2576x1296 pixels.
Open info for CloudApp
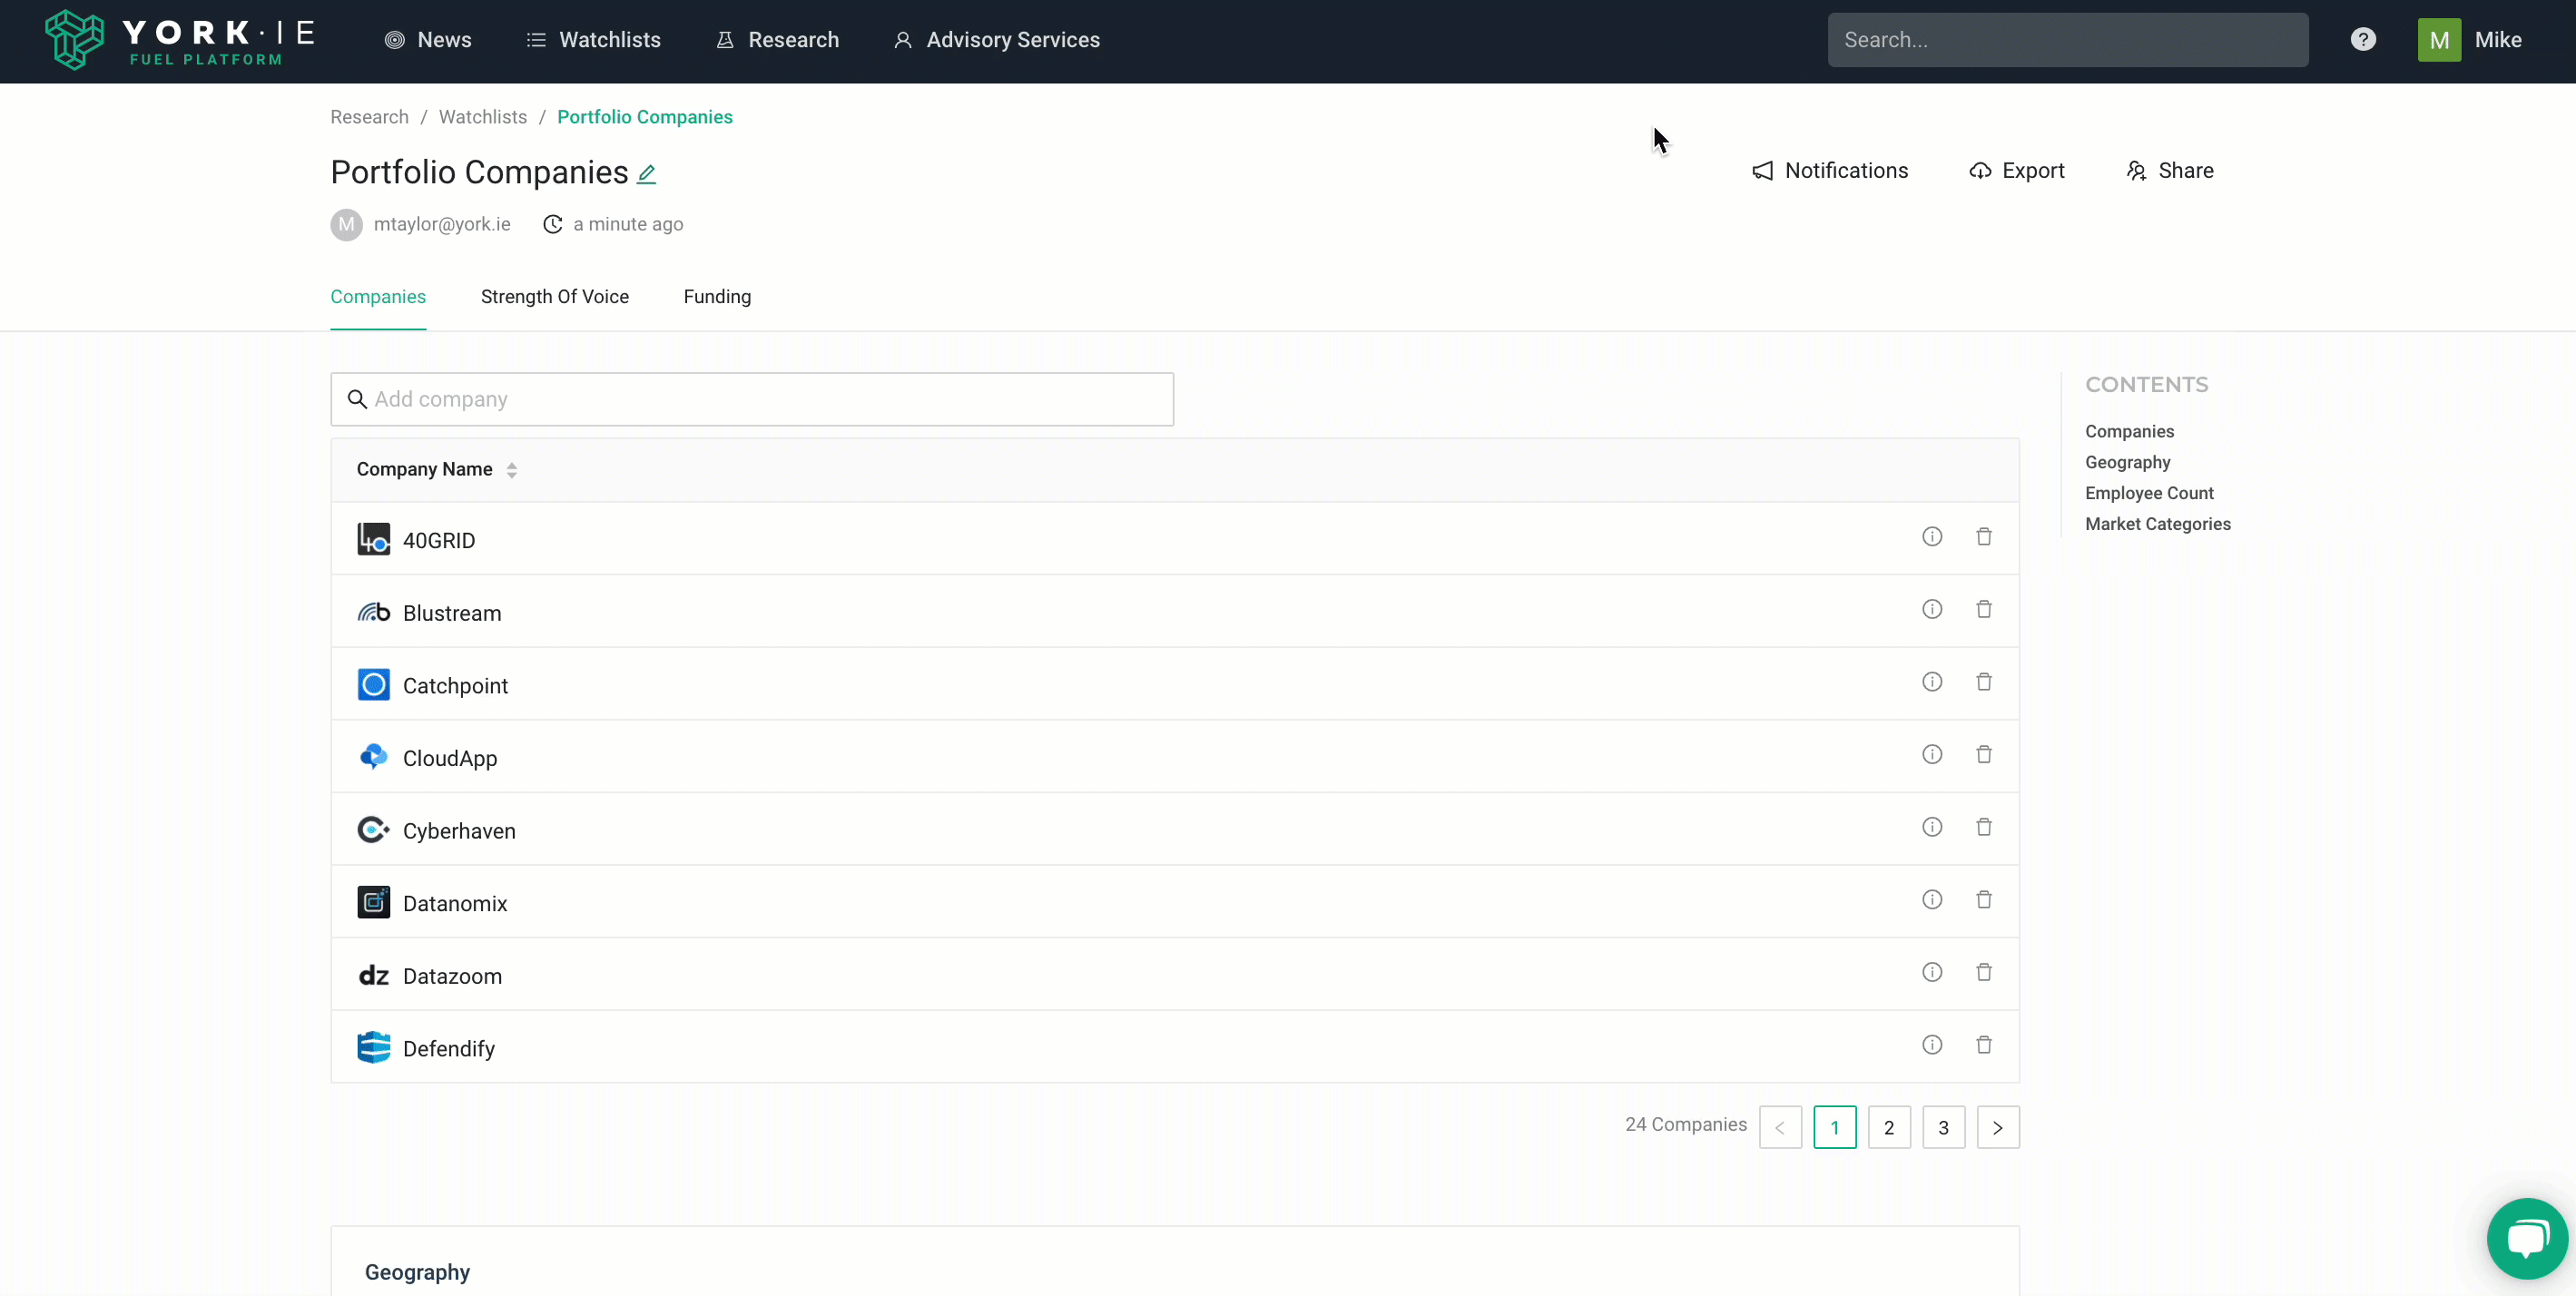pos(1932,755)
